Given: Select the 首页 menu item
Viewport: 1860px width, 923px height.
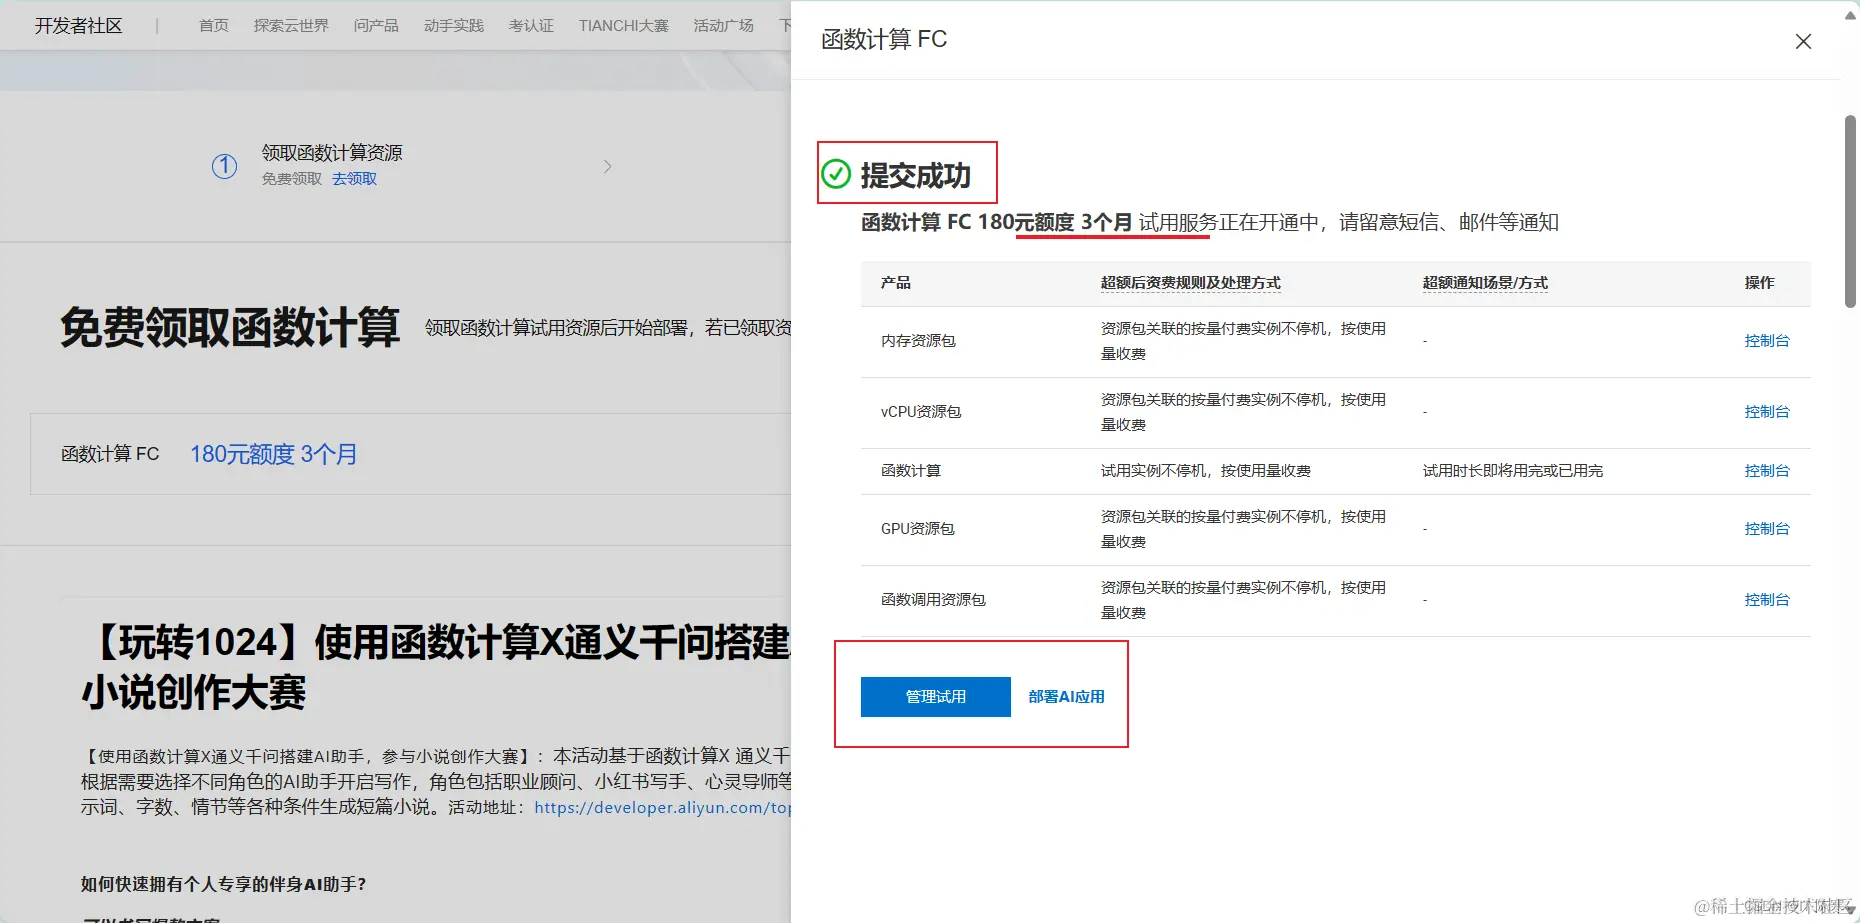Looking at the screenshot, I should click(x=213, y=25).
